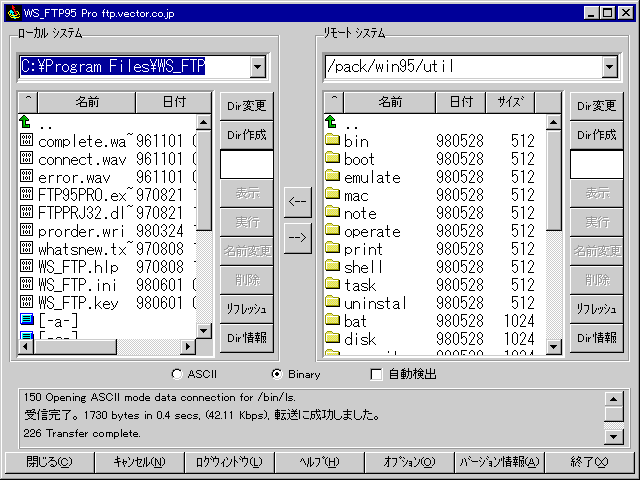Click the task folder icon
This screenshot has height=480, width=640.
pyautogui.click(x=333, y=283)
